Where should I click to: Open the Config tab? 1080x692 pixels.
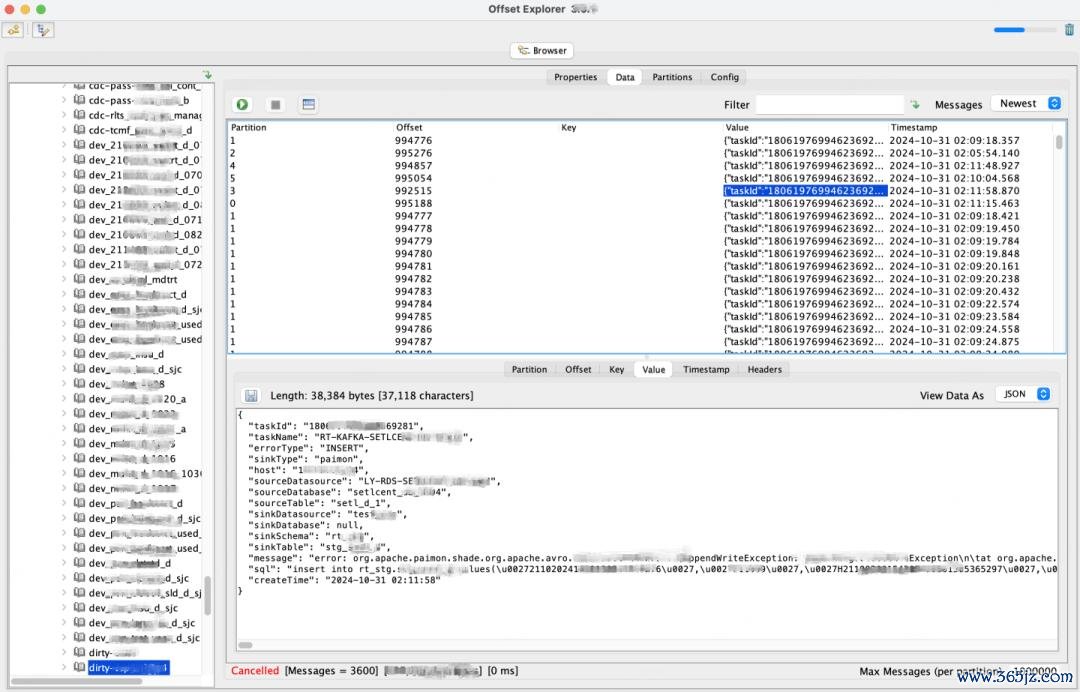[x=725, y=77]
